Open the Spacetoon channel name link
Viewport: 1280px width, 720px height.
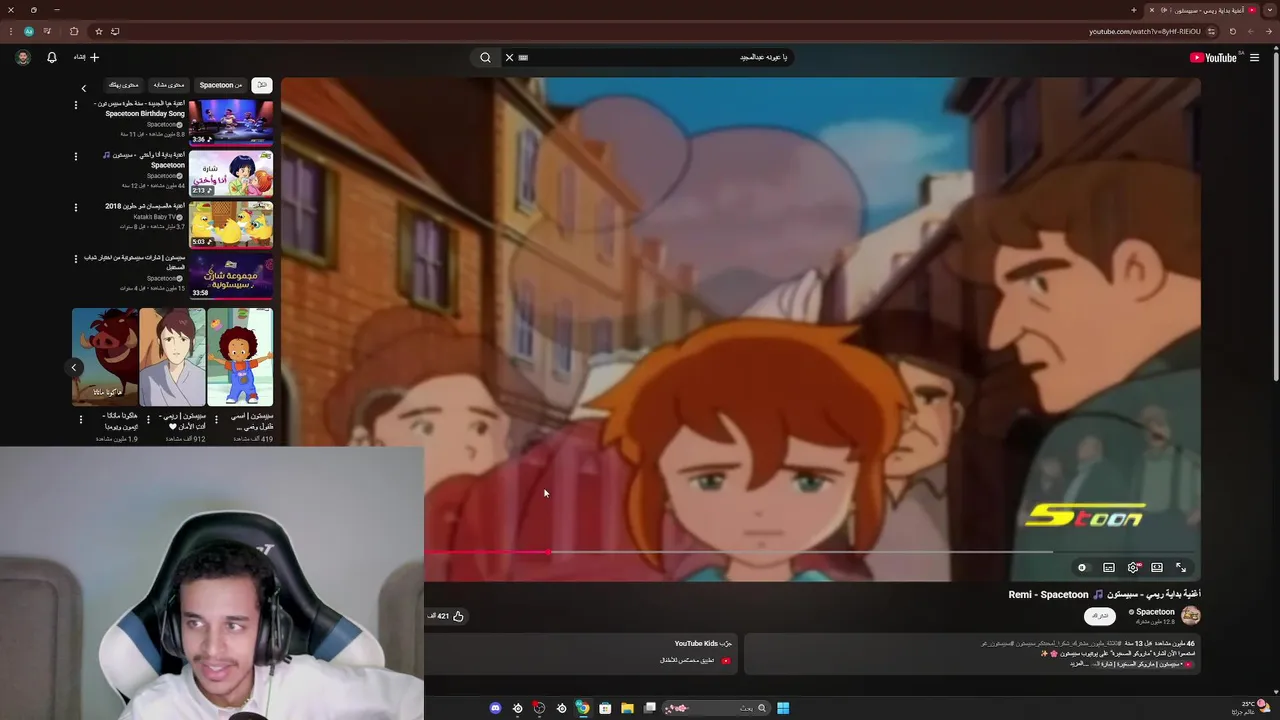tap(1155, 612)
